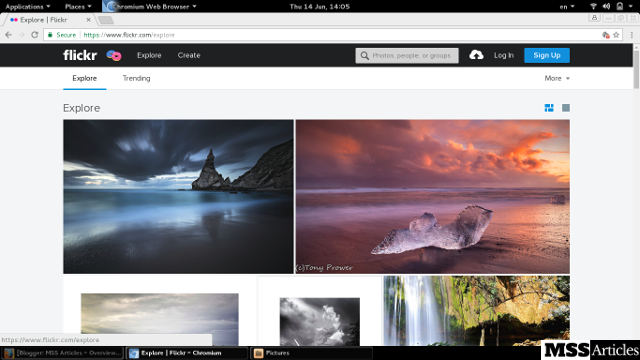Open the Create menu item
Viewport: 640px width, 360px height.
[x=189, y=55]
